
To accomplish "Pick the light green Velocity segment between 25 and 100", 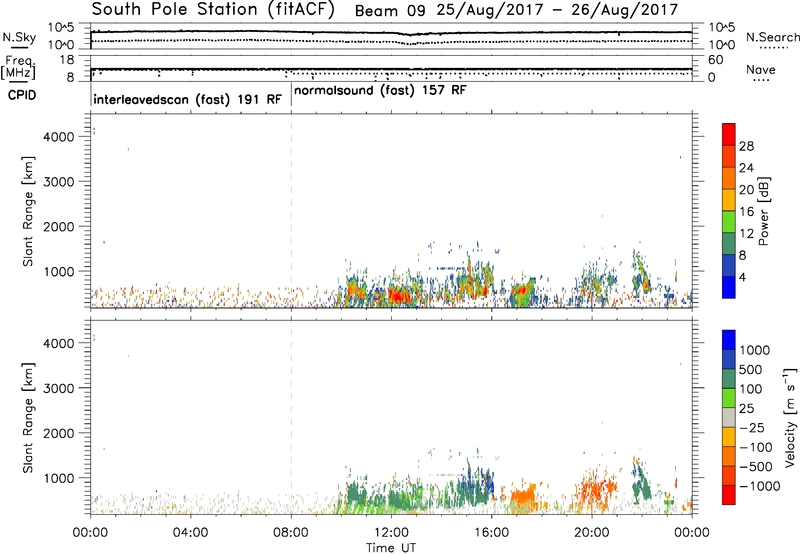I will point(729,398).
